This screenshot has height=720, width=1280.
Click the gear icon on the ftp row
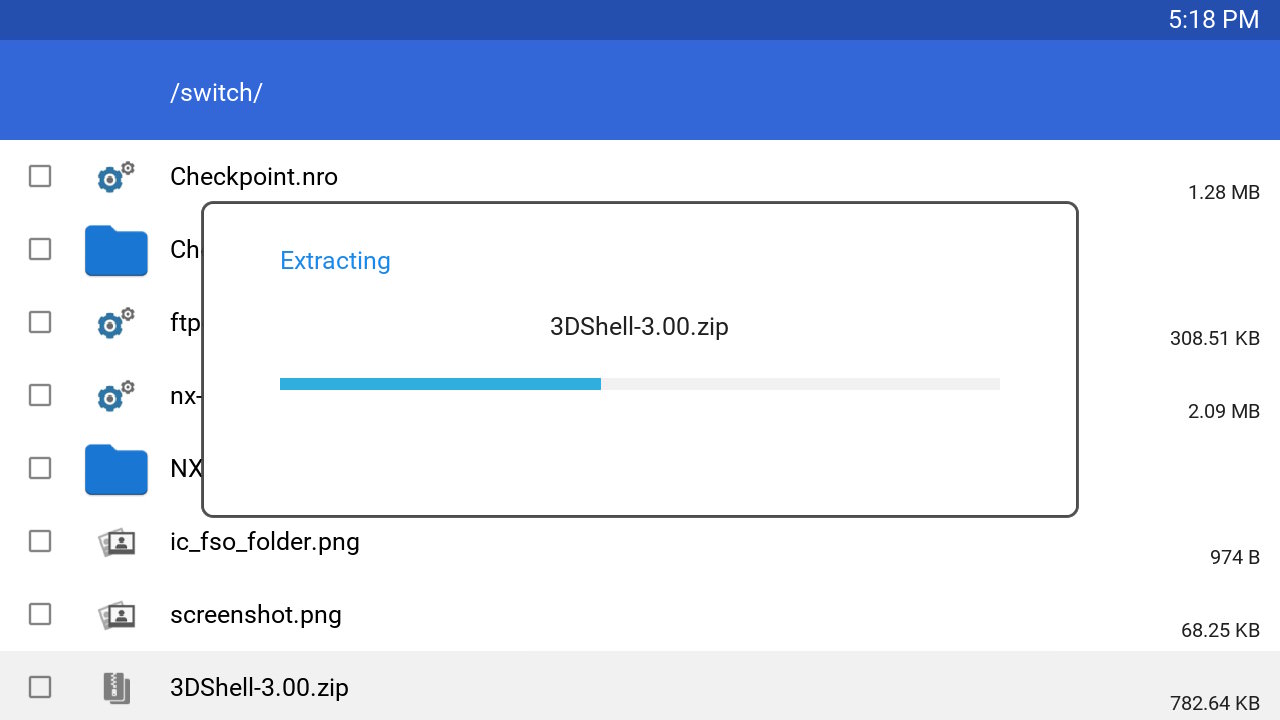click(x=116, y=323)
